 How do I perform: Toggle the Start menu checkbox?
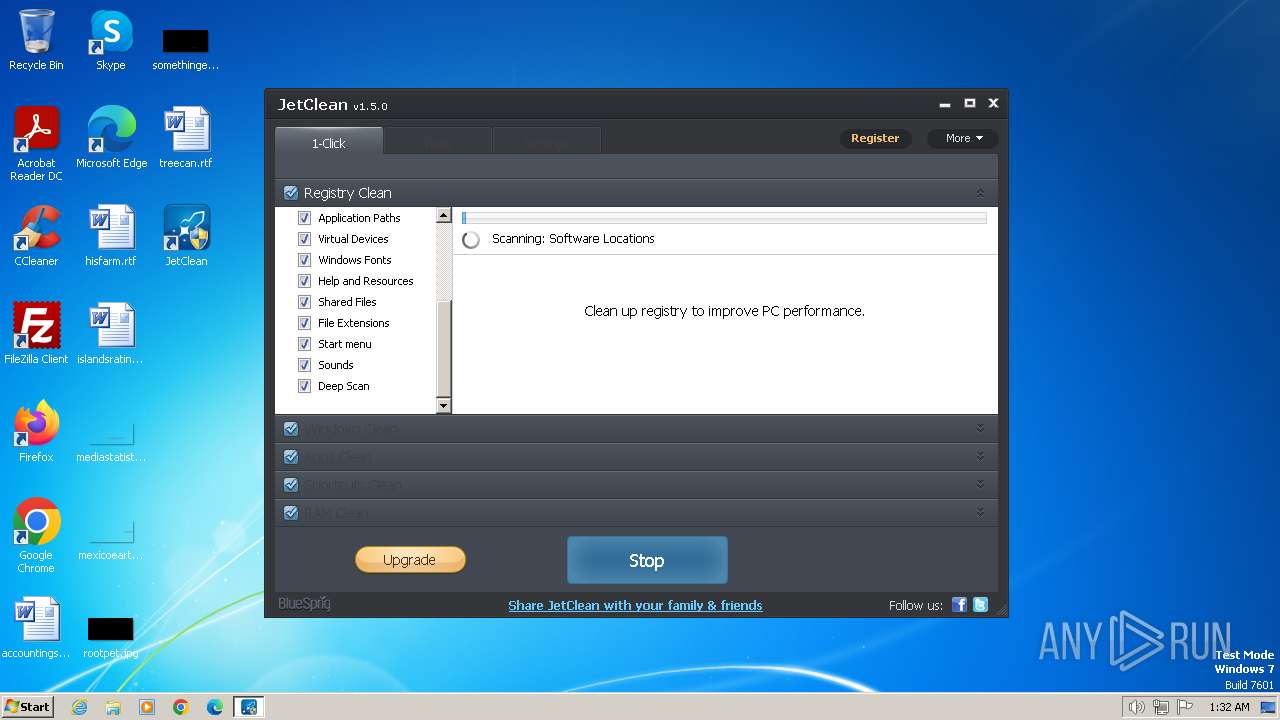305,344
